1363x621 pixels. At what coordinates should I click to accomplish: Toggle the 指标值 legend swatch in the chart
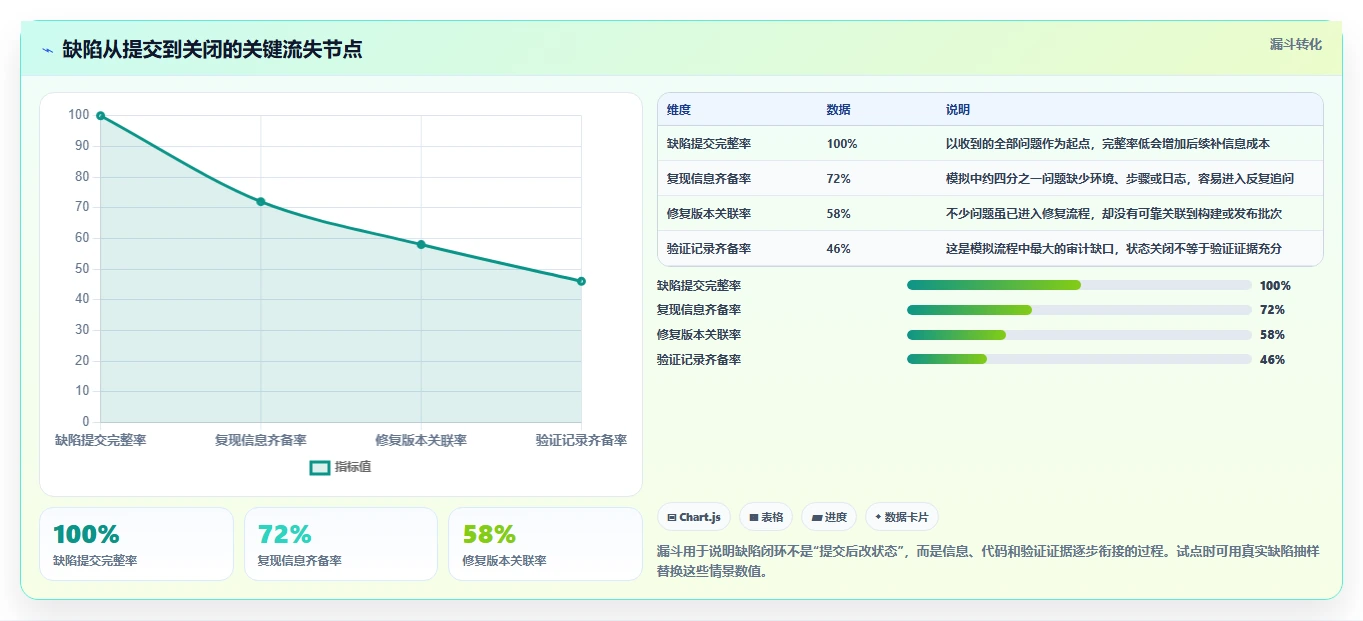(x=320, y=467)
